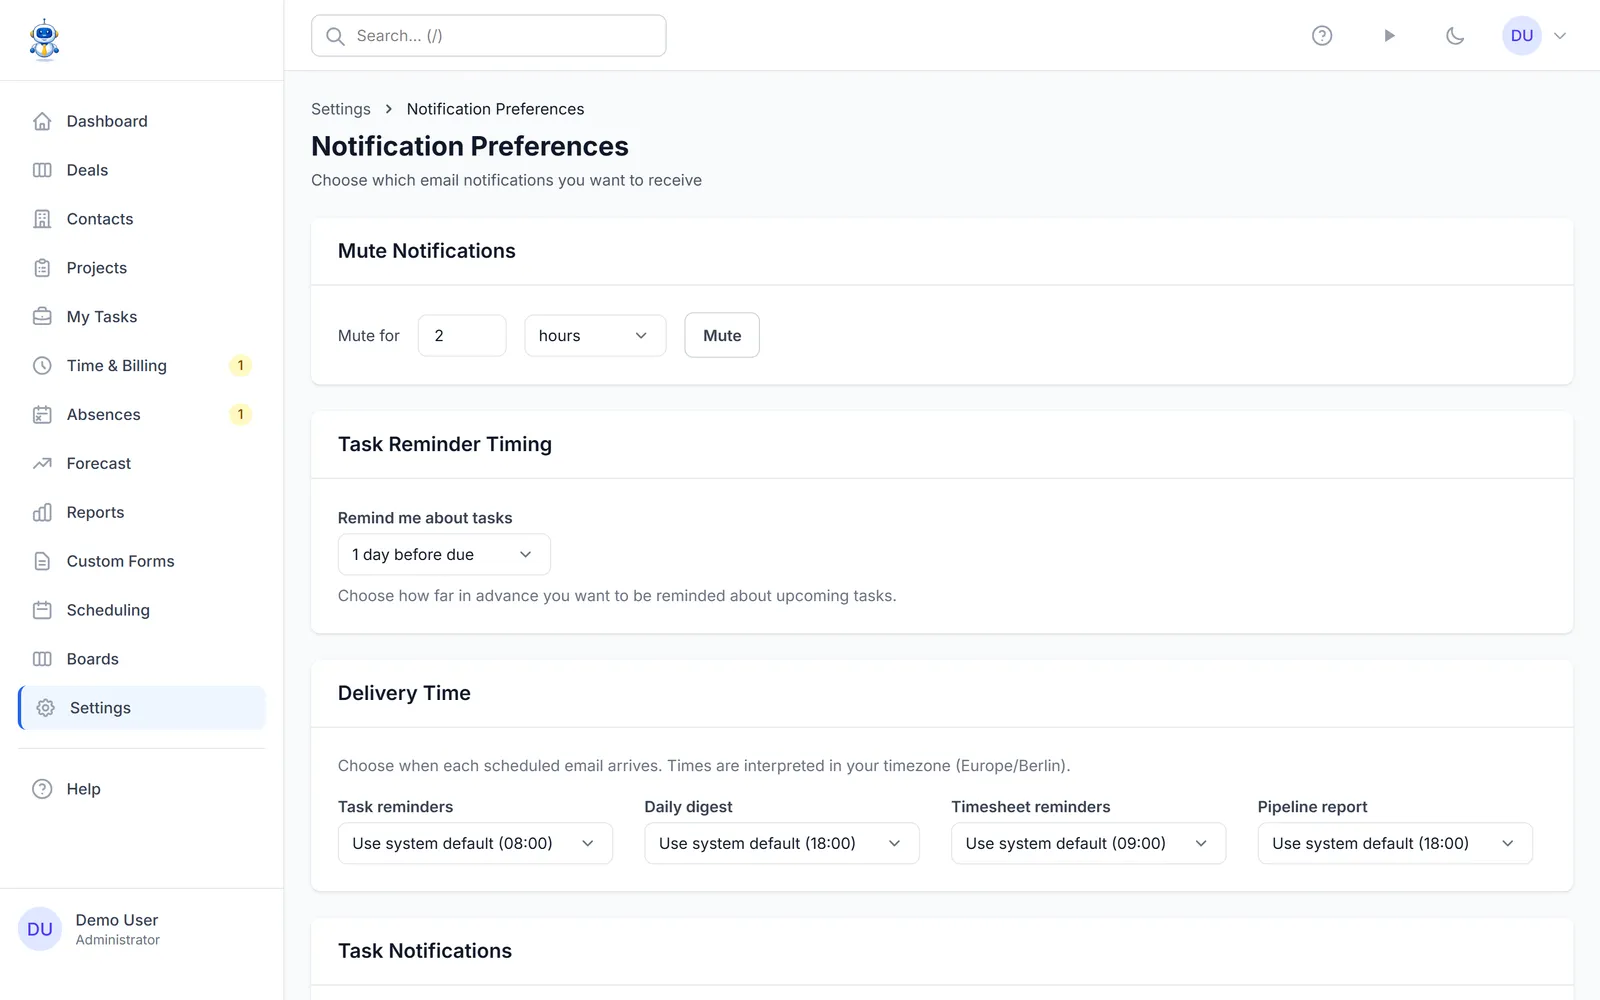Screen dimensions: 1600x1000
Task: Click the play tour icon in top bar
Action: (1389, 36)
